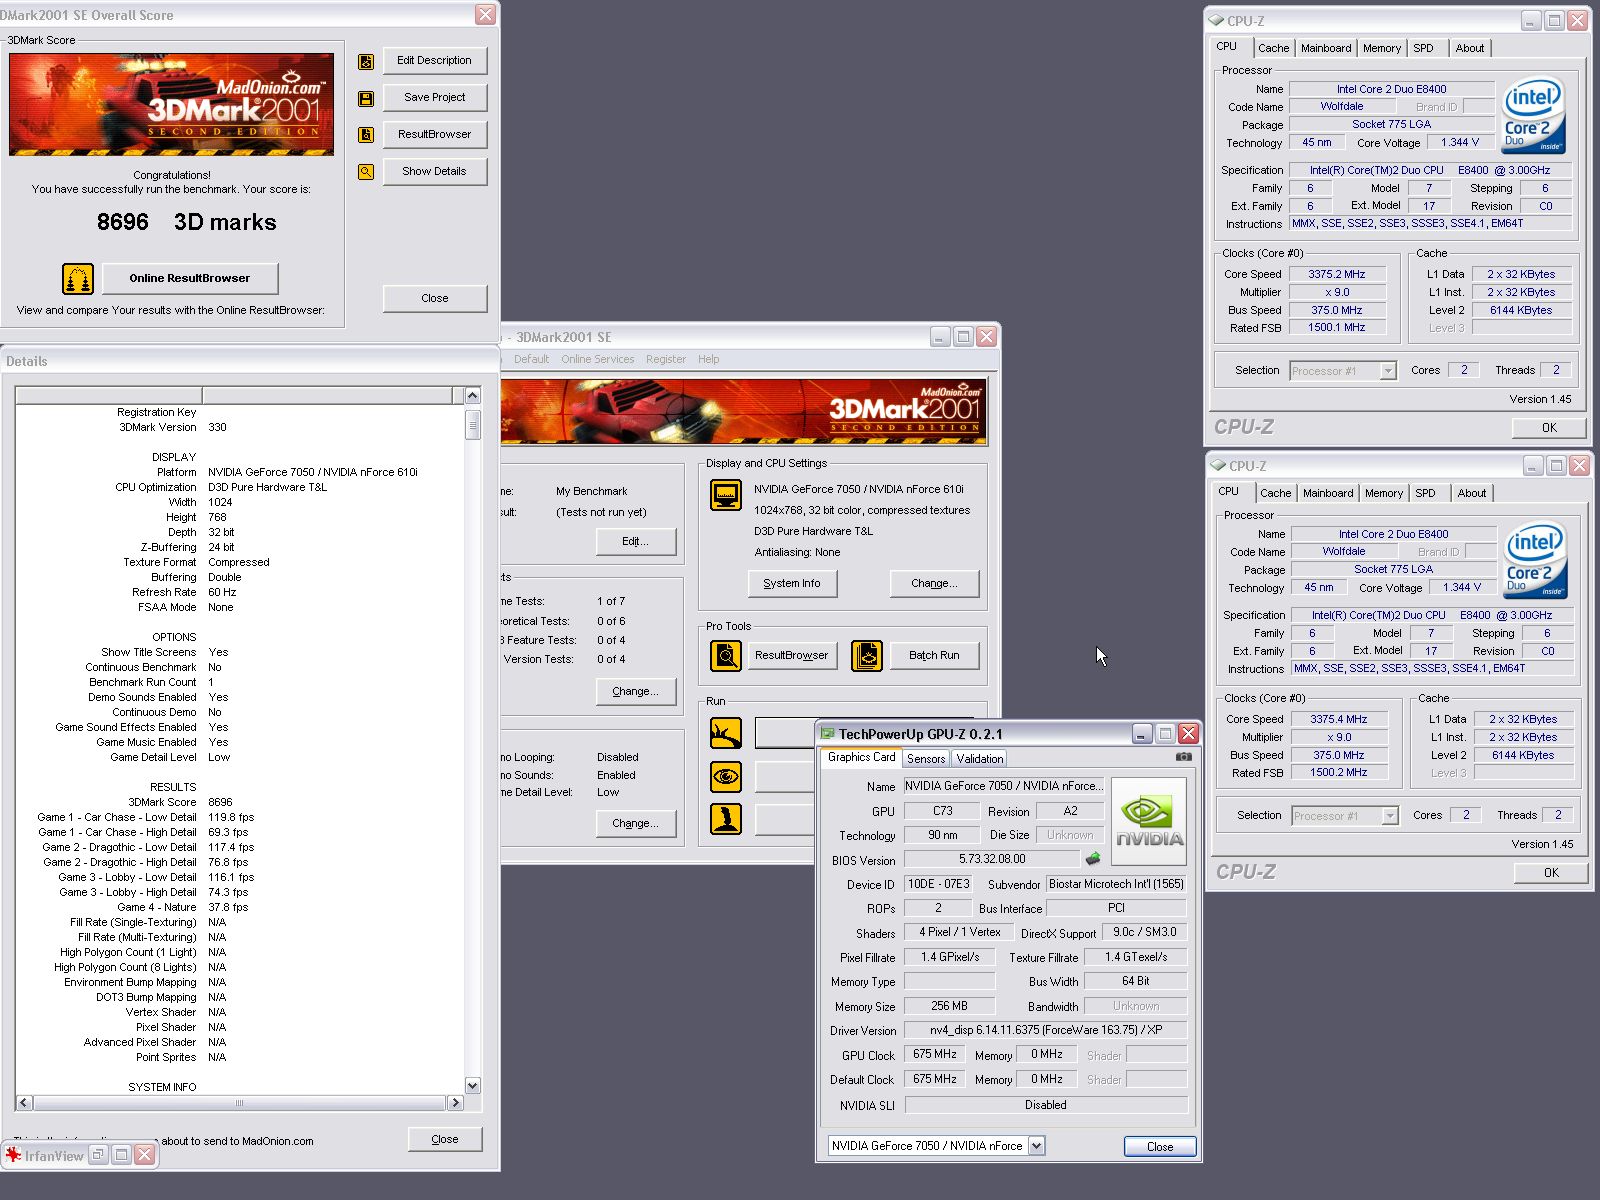Open About tab in lower CPU-Z
This screenshot has height=1200, width=1600.
(1471, 493)
